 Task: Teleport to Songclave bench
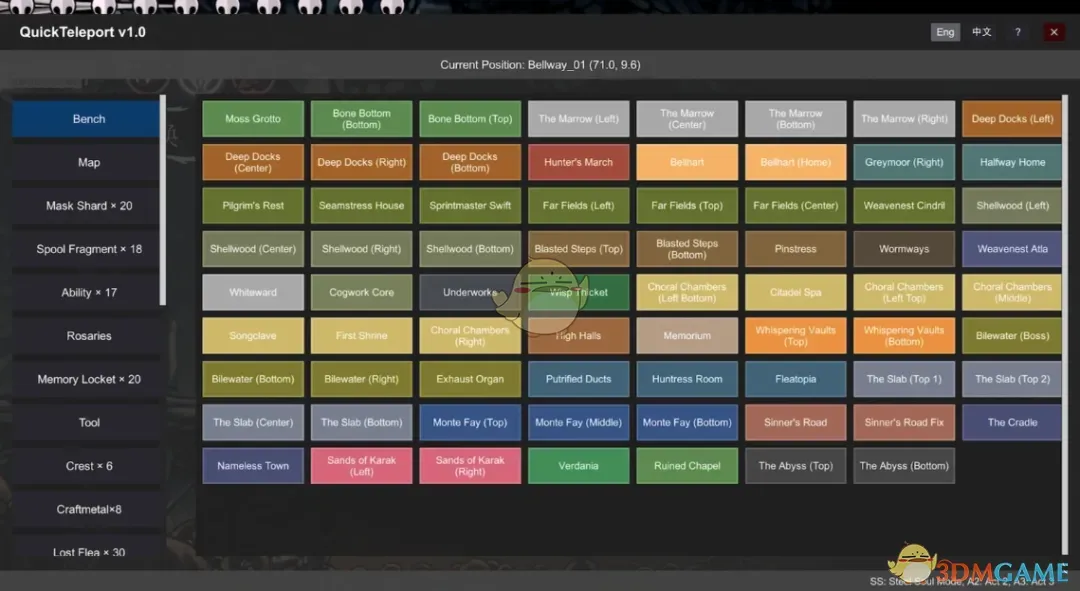[253, 336]
